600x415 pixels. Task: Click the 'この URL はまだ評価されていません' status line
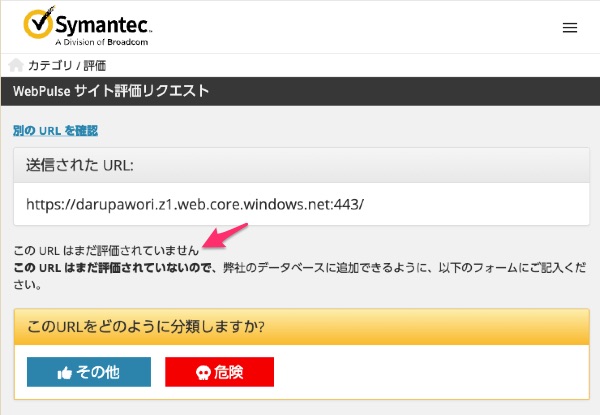pyautogui.click(x=106, y=250)
